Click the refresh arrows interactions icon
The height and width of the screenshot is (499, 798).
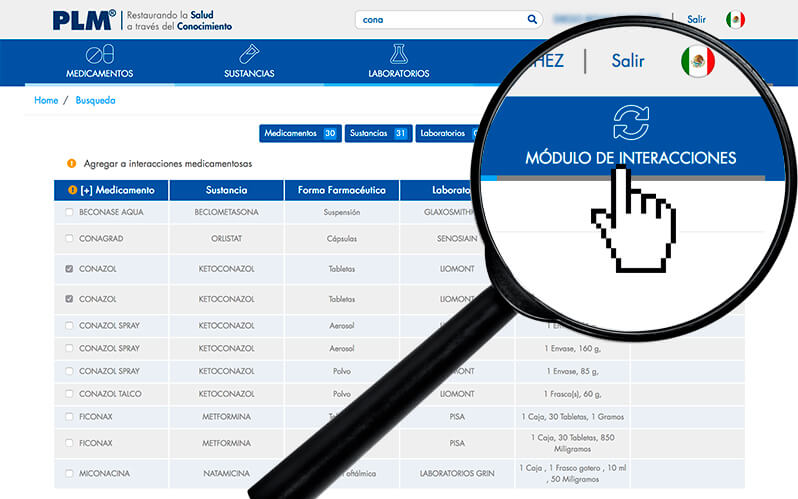[631, 122]
